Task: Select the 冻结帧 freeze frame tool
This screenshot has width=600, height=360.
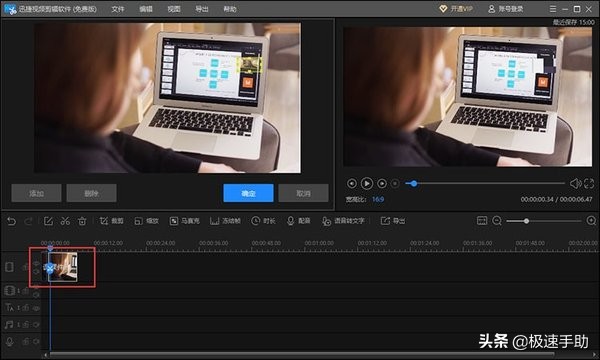Action: (x=225, y=221)
